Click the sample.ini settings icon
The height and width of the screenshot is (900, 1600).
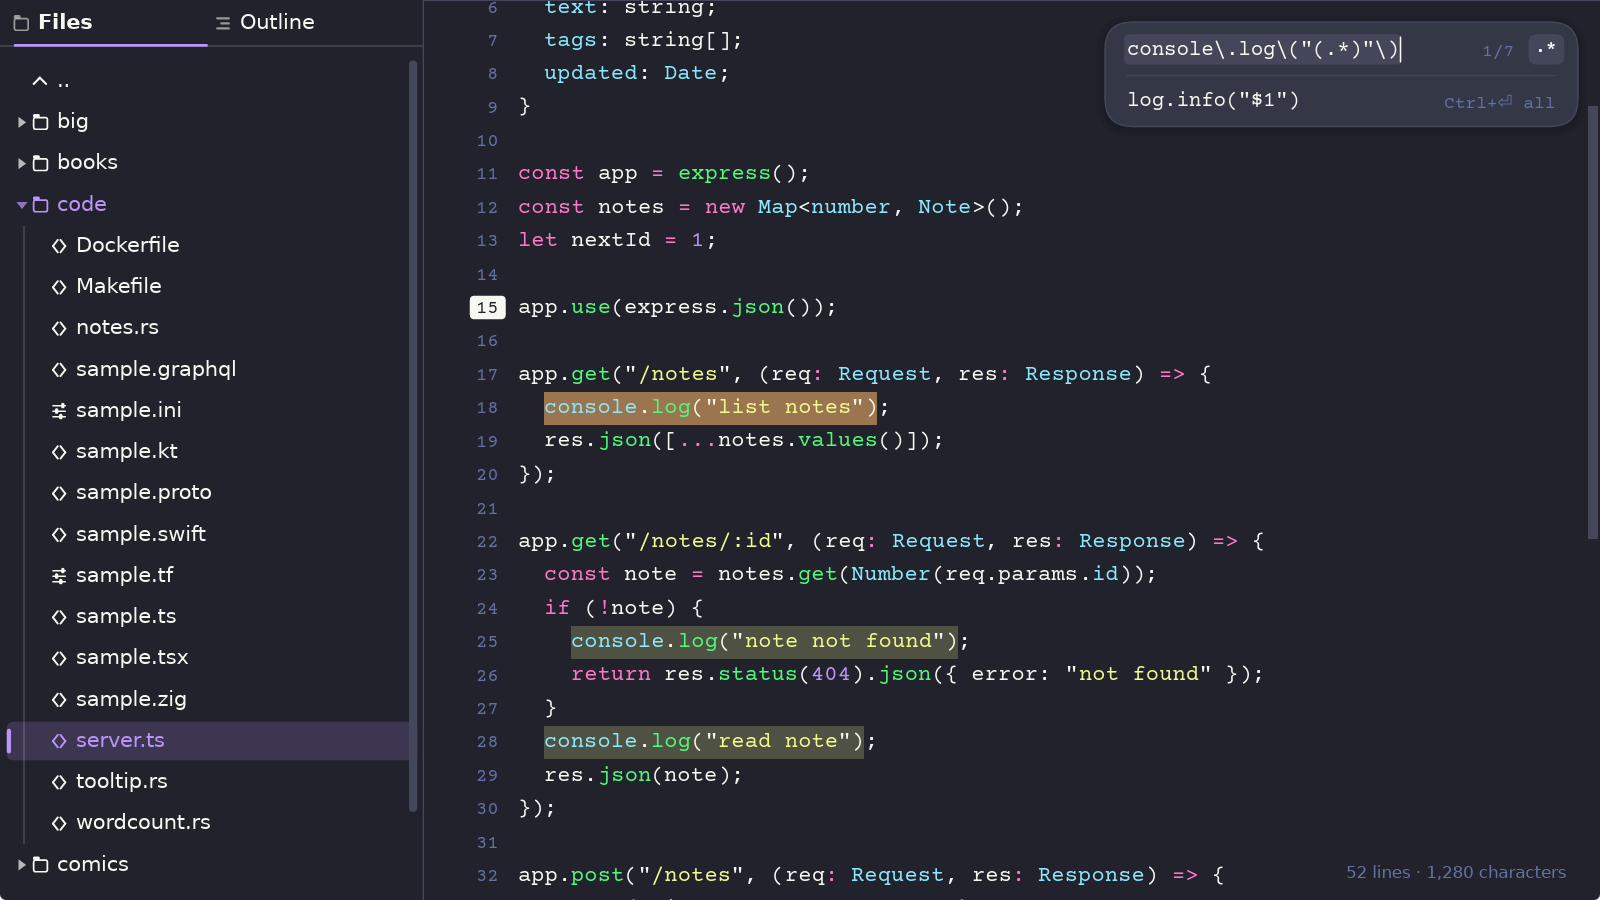tap(59, 410)
